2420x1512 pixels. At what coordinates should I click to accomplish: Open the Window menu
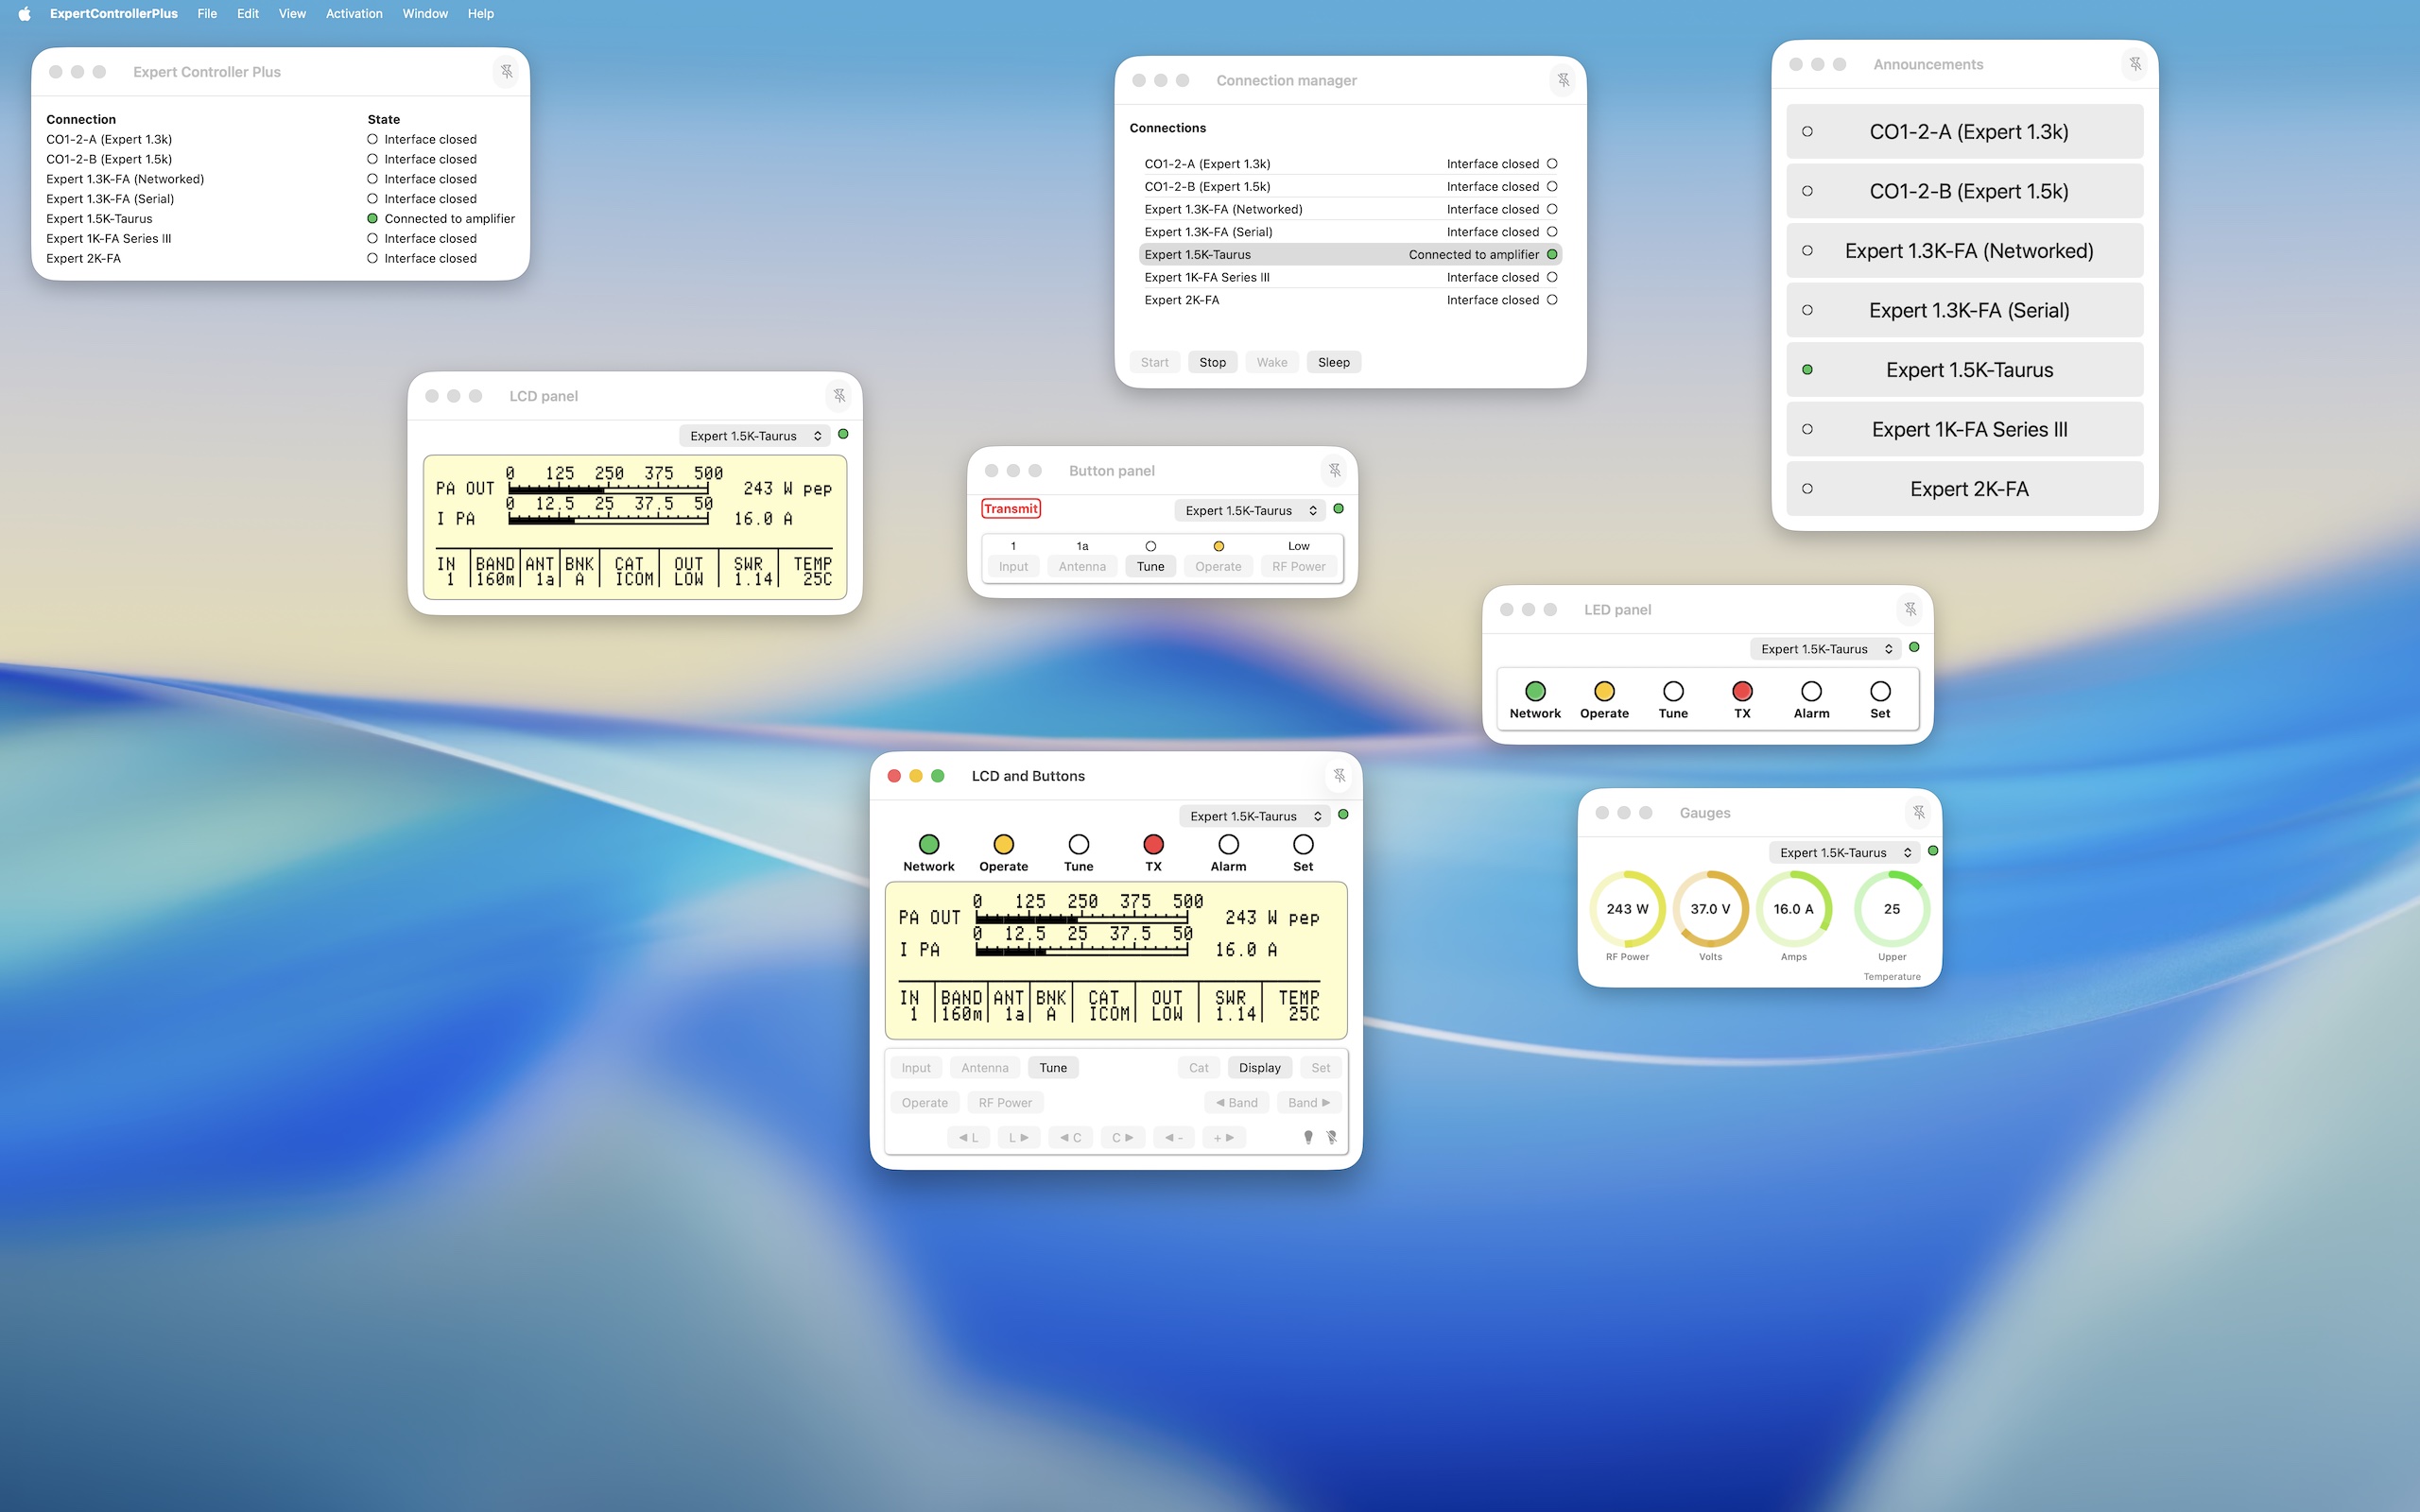425,13
